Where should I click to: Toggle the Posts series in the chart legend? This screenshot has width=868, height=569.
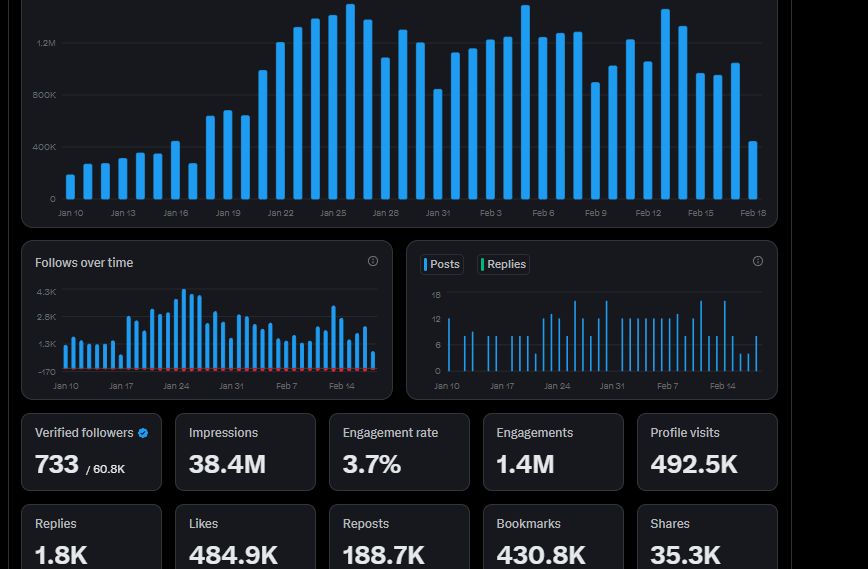tap(442, 264)
